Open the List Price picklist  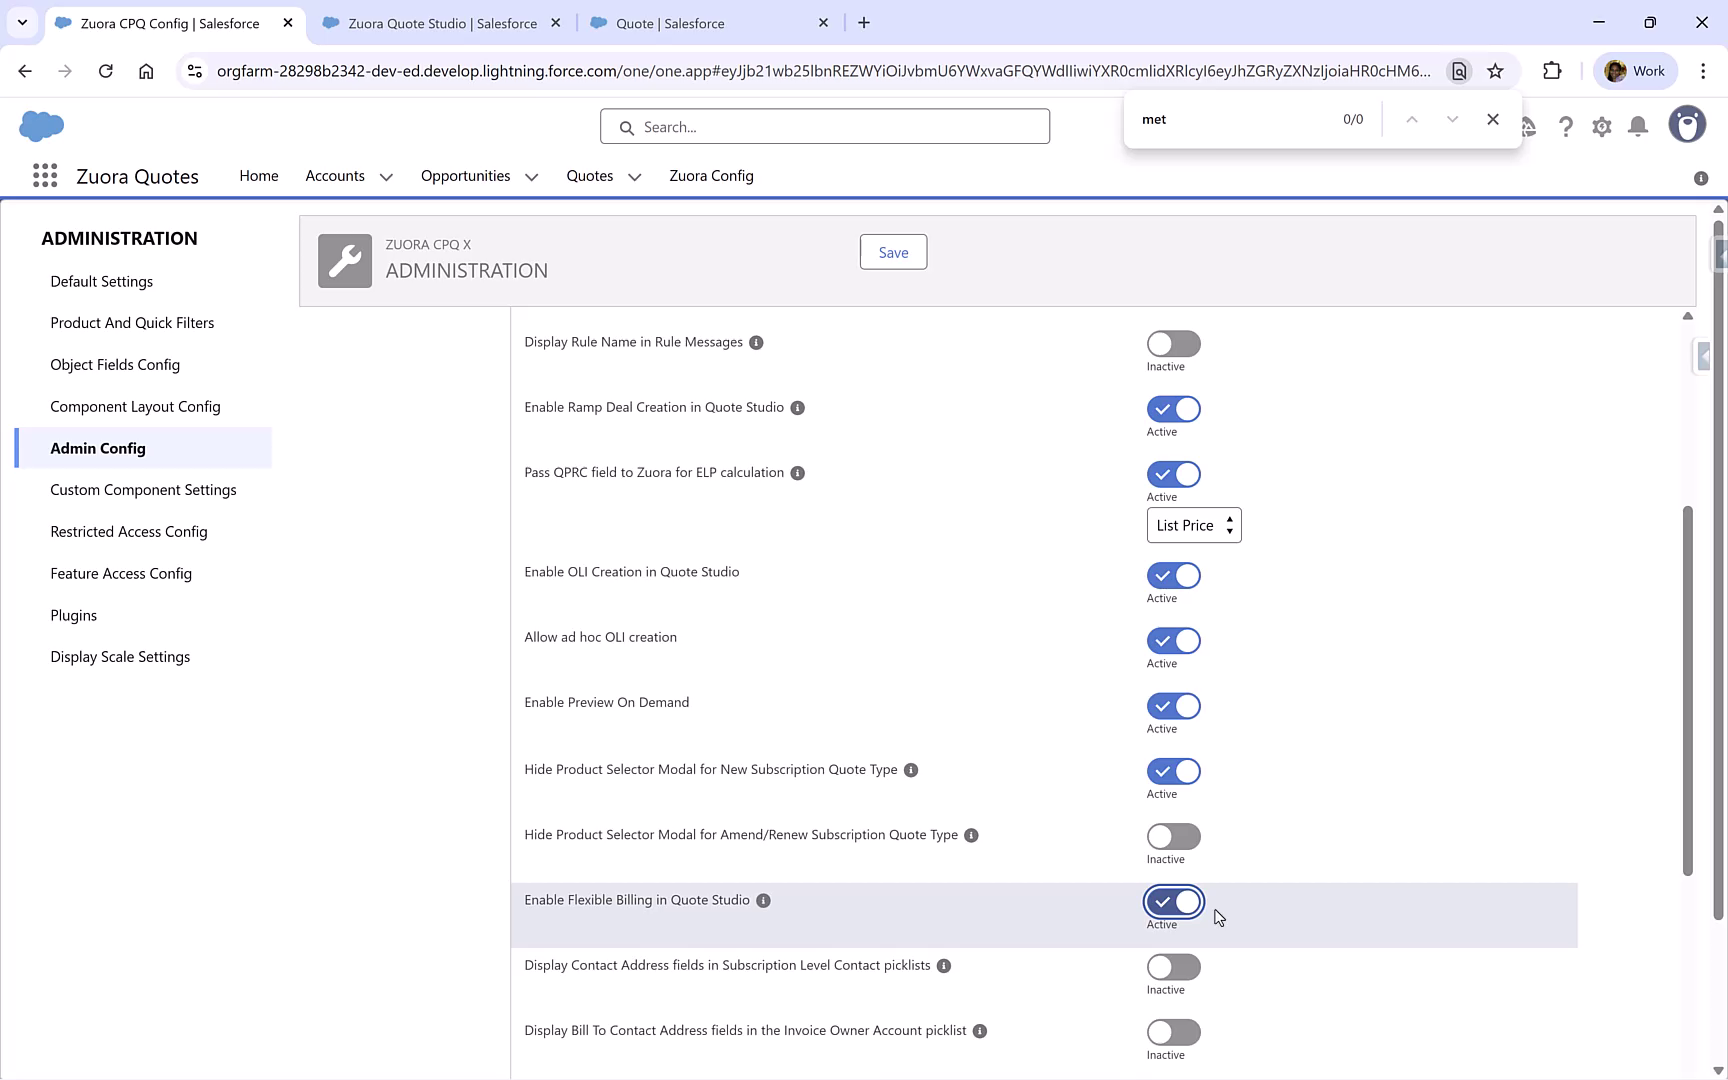[x=1193, y=525]
